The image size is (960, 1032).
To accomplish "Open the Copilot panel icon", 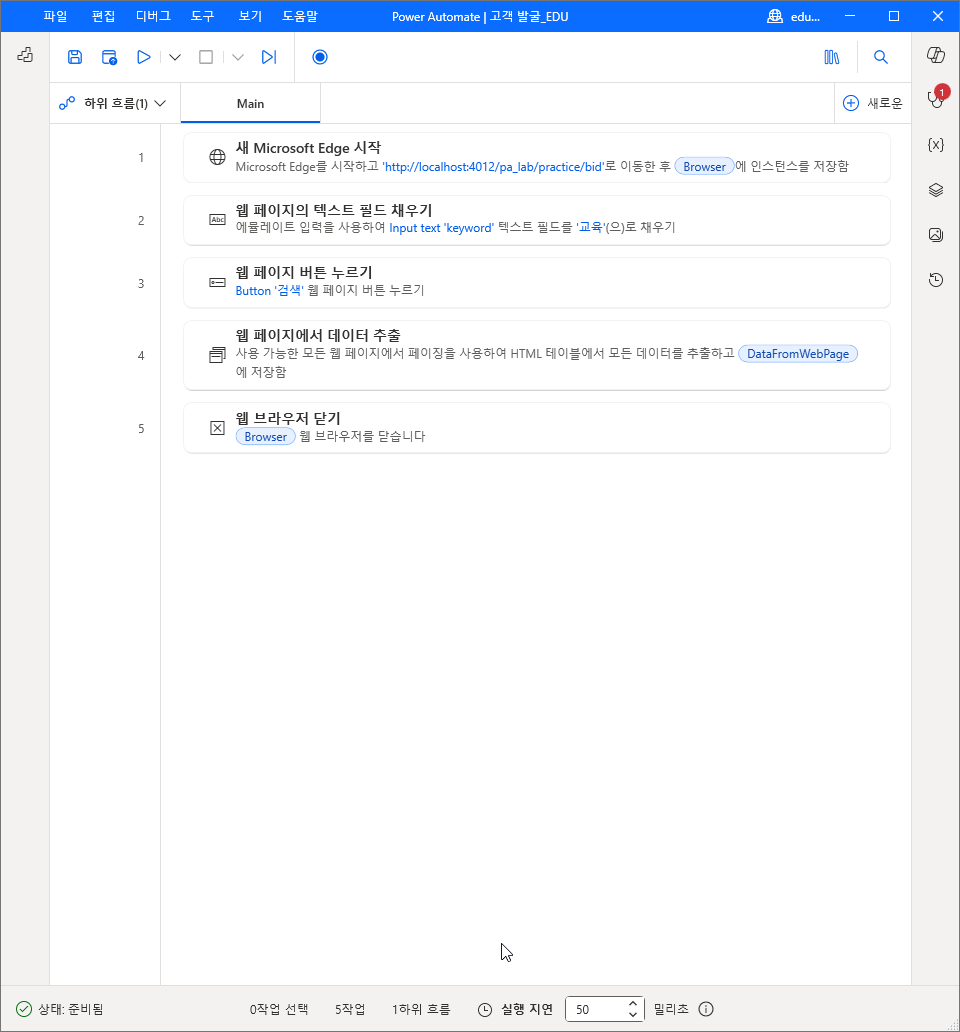I will click(936, 55).
